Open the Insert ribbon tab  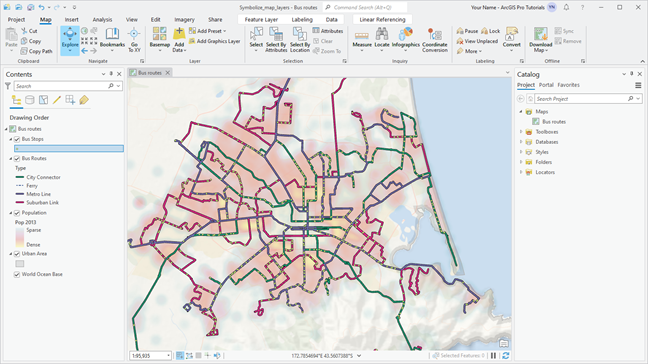click(71, 19)
